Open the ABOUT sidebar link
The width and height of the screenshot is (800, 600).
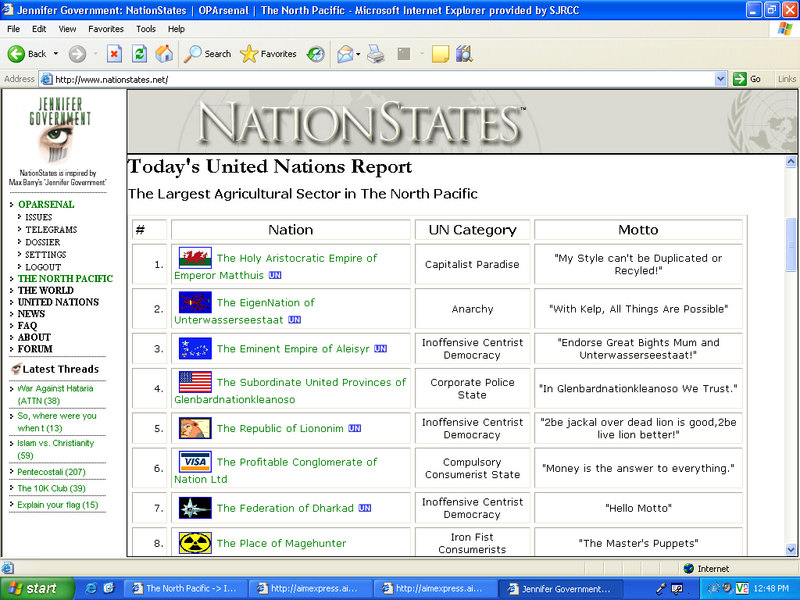(x=34, y=337)
